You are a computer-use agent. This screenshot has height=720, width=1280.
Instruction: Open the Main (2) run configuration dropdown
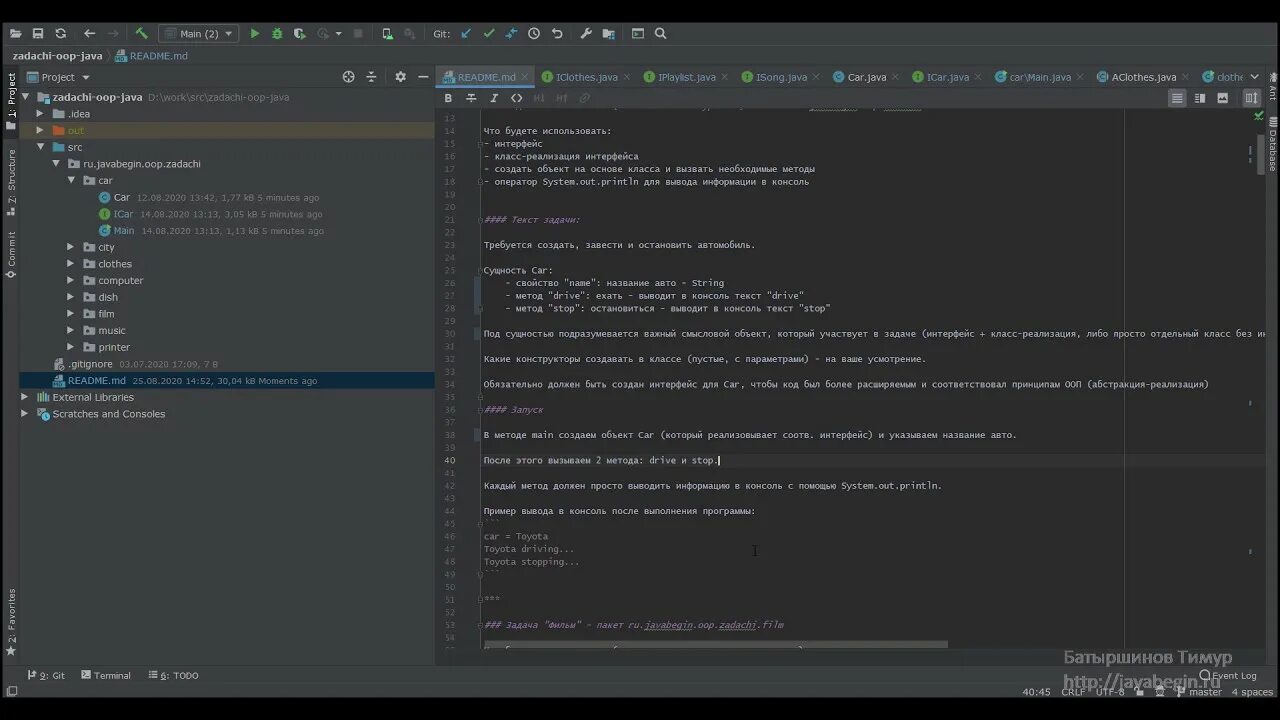click(x=198, y=34)
